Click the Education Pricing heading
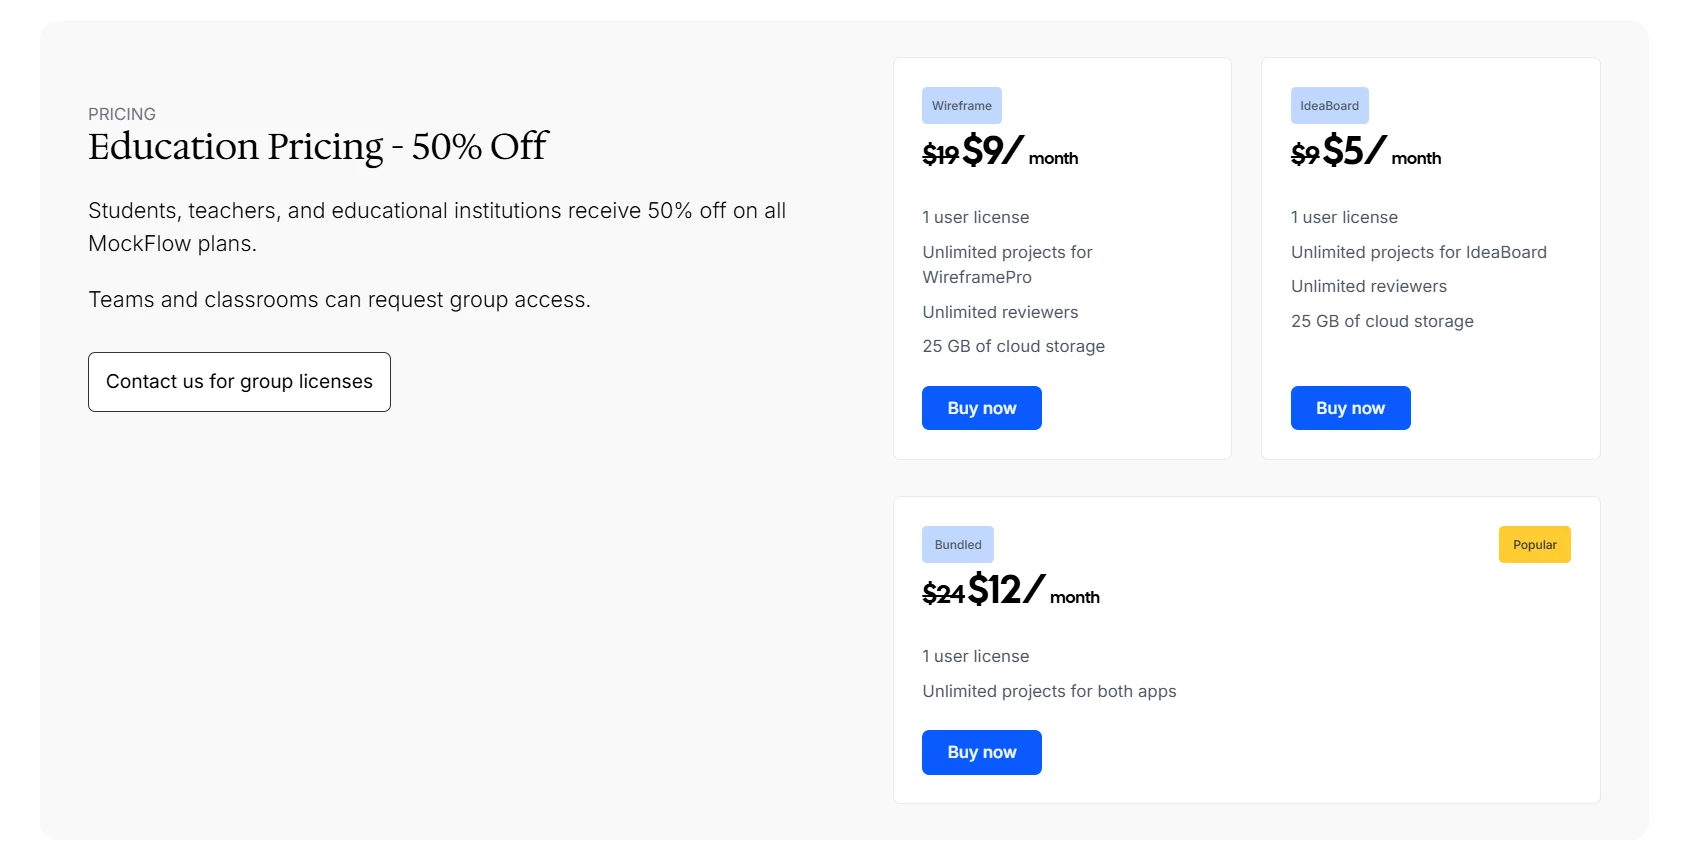The height and width of the screenshot is (859, 1685). 317,147
